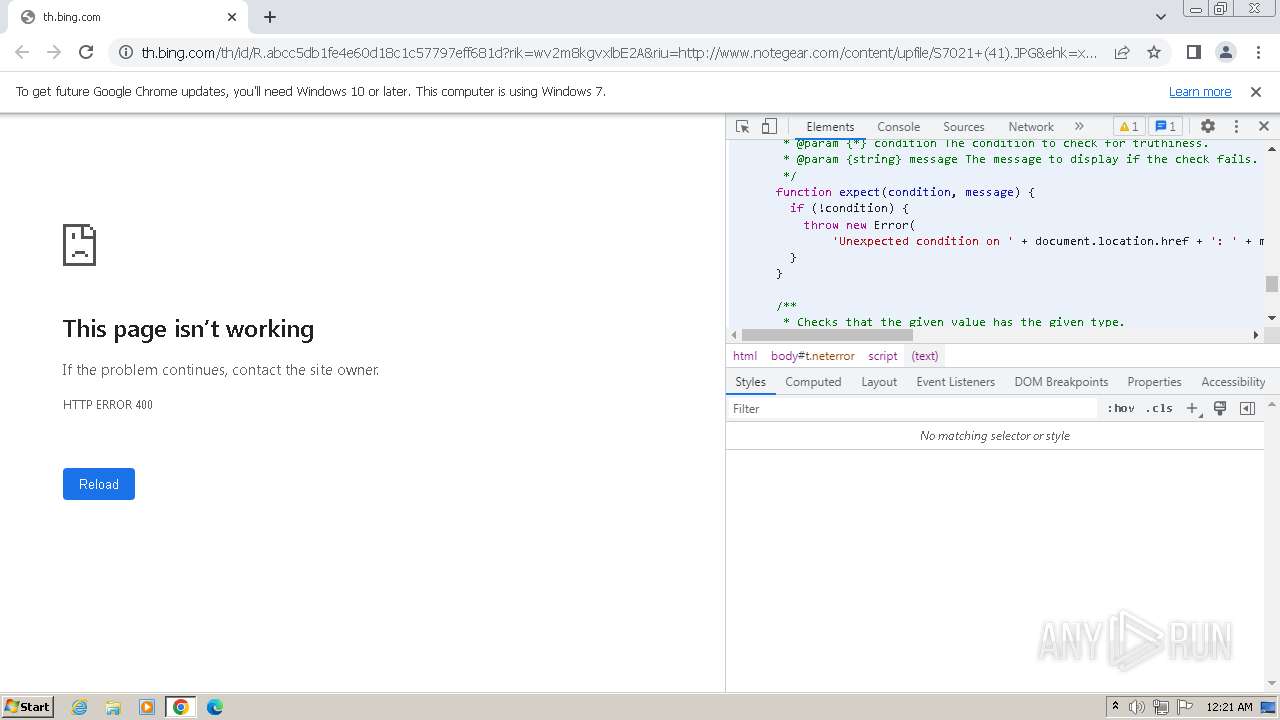
Task: Click the address bar URL
Action: 619,52
